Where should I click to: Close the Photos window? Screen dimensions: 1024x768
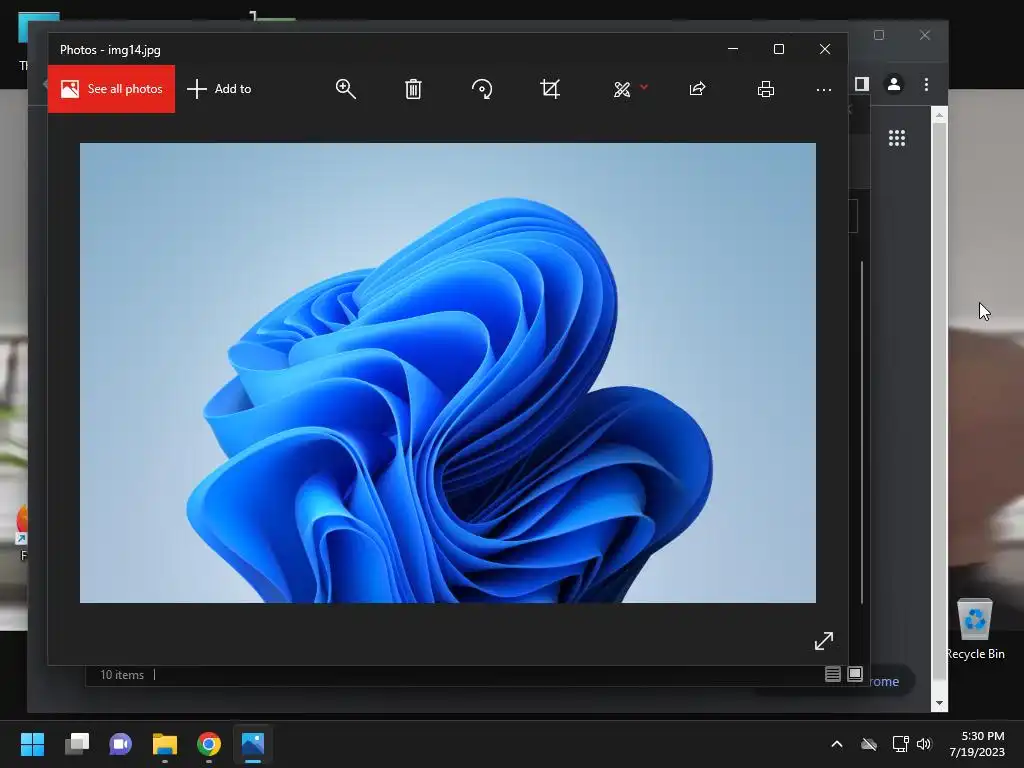tap(825, 49)
